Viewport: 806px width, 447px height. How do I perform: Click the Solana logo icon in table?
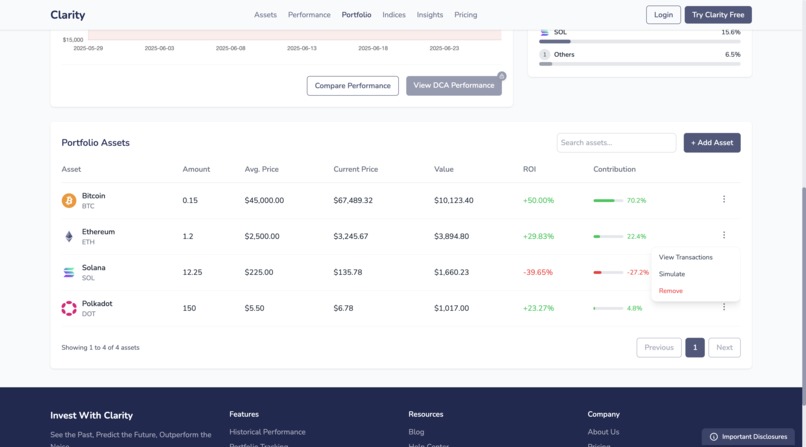69,272
